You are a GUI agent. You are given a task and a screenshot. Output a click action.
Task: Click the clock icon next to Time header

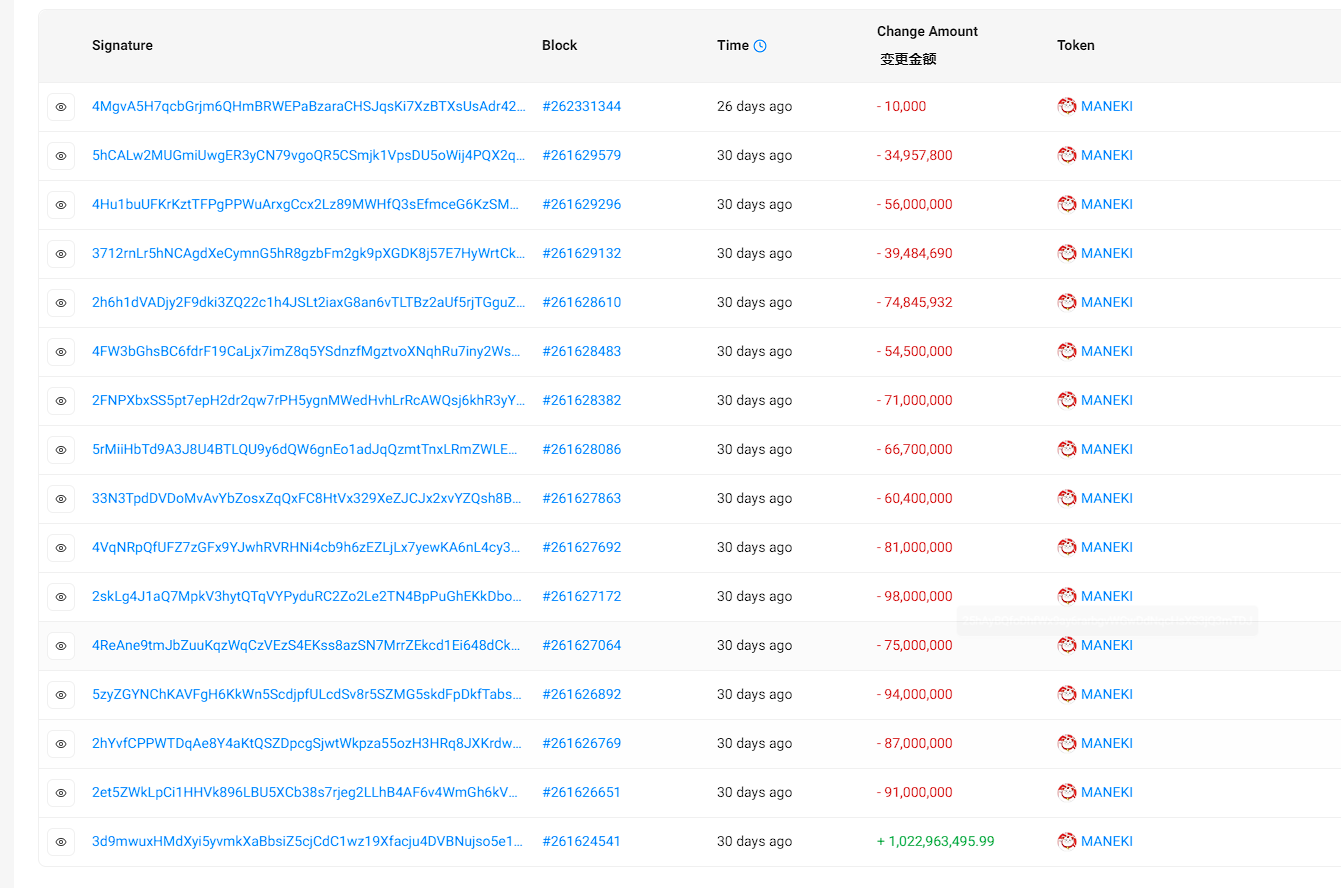tap(760, 46)
